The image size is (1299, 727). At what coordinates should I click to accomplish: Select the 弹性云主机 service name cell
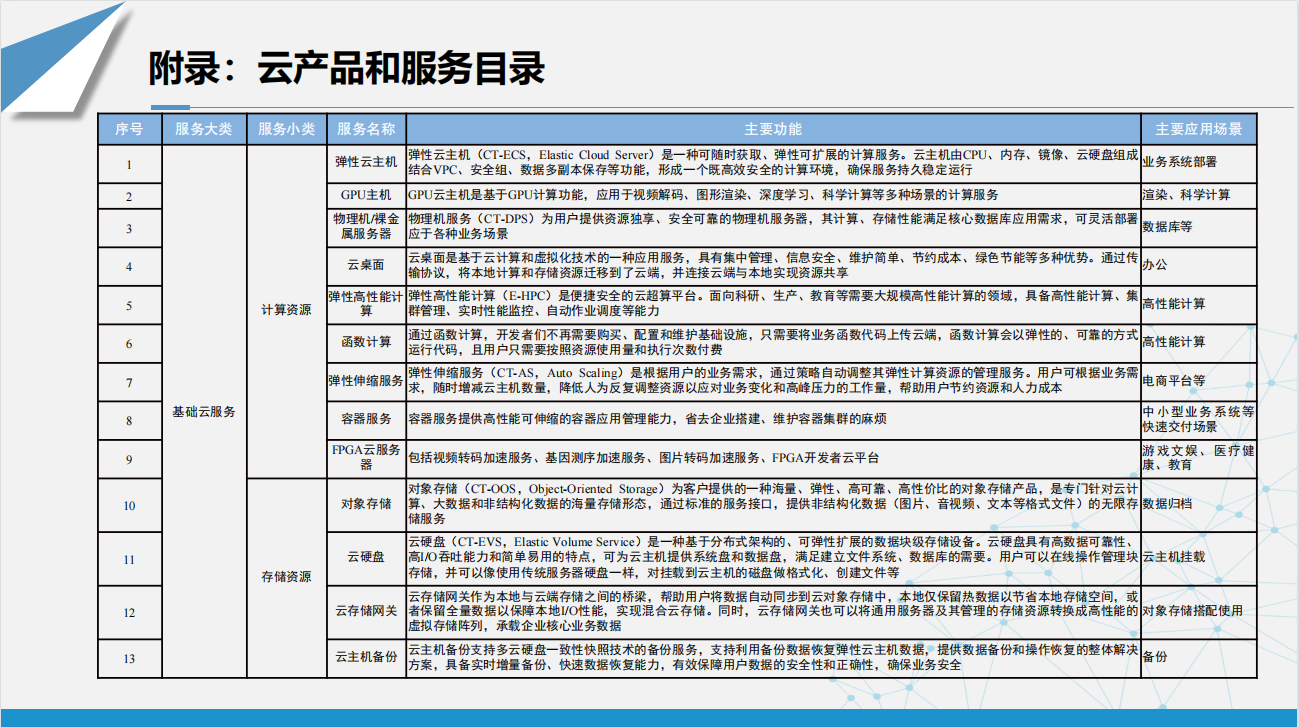click(366, 161)
